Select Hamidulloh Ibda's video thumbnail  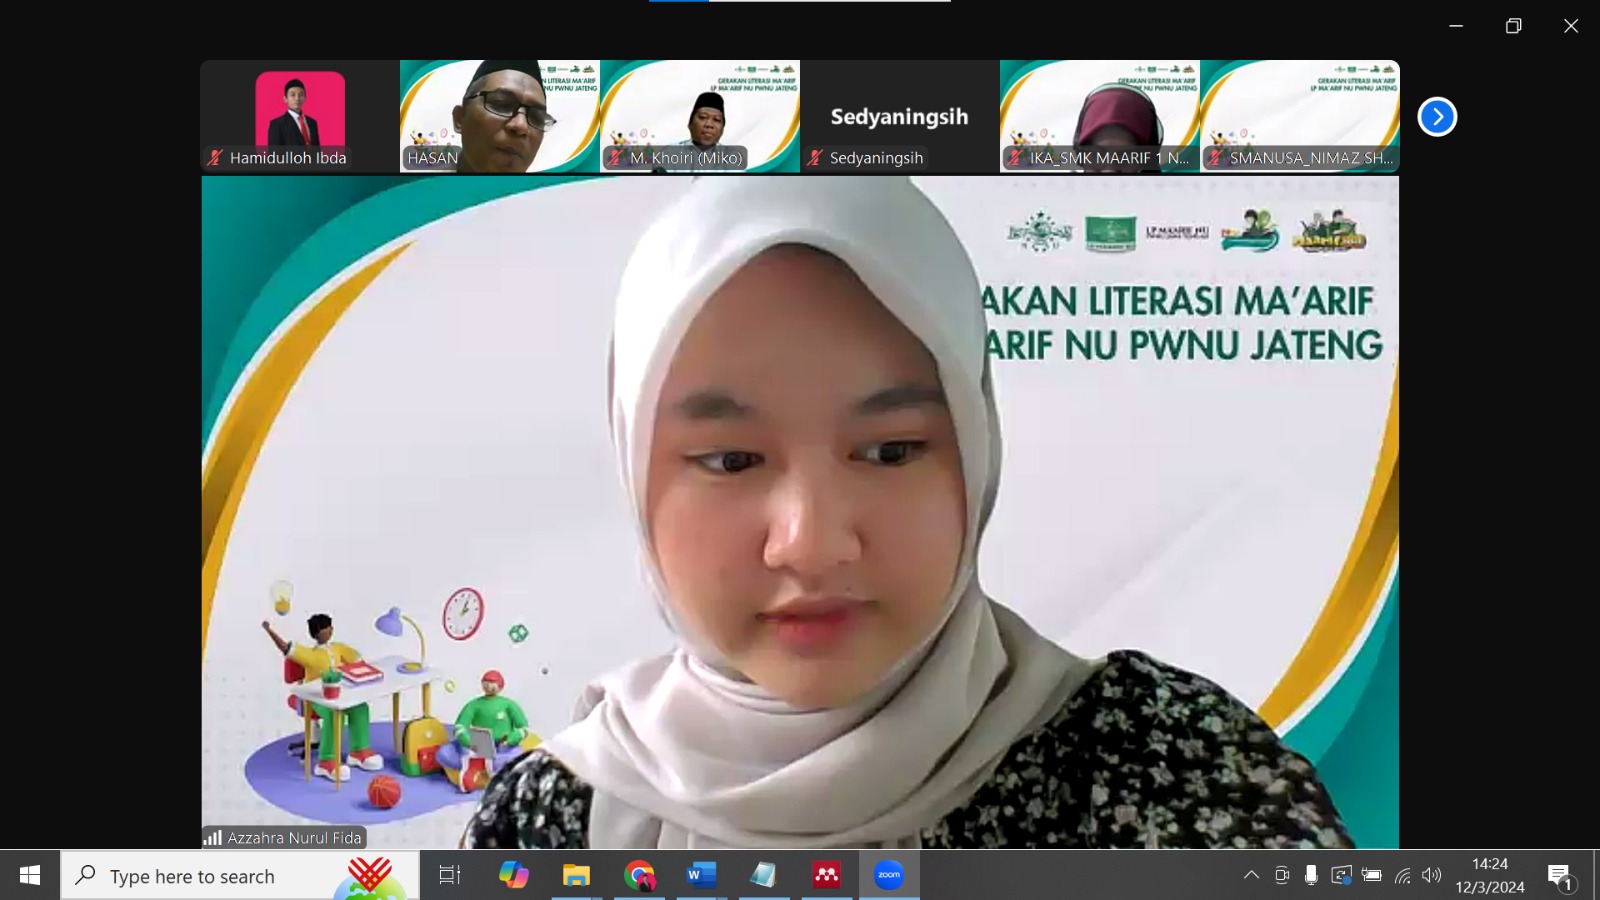[x=300, y=116]
